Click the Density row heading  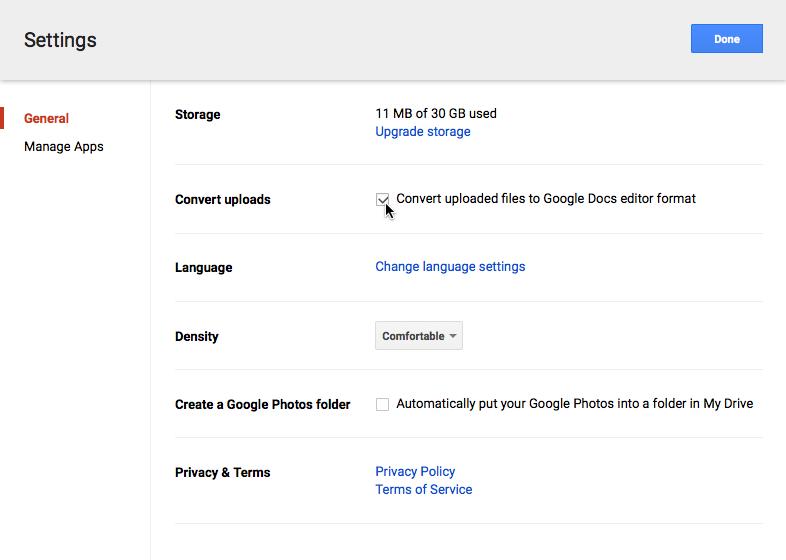[196, 336]
